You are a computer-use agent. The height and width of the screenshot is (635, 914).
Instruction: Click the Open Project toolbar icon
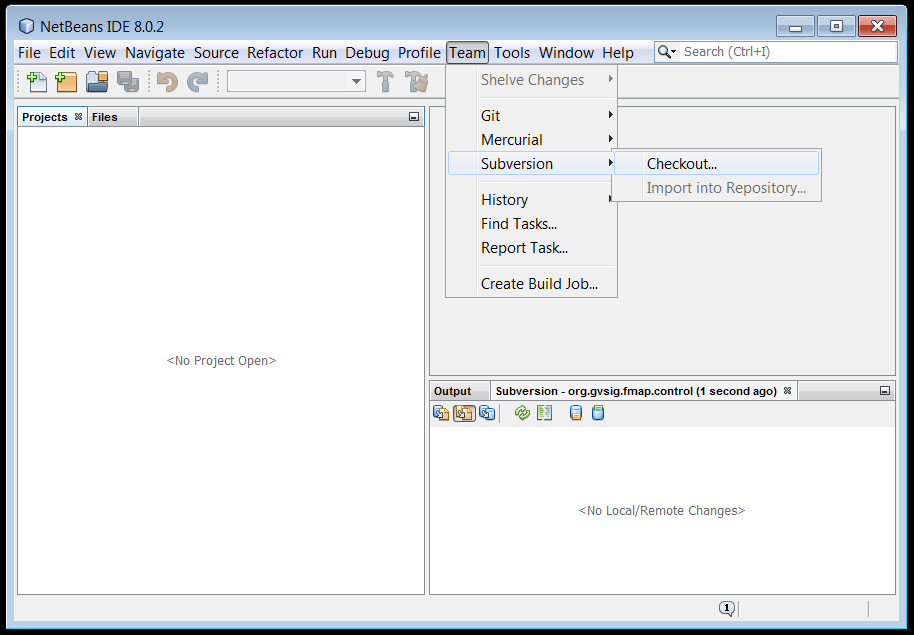[x=97, y=82]
